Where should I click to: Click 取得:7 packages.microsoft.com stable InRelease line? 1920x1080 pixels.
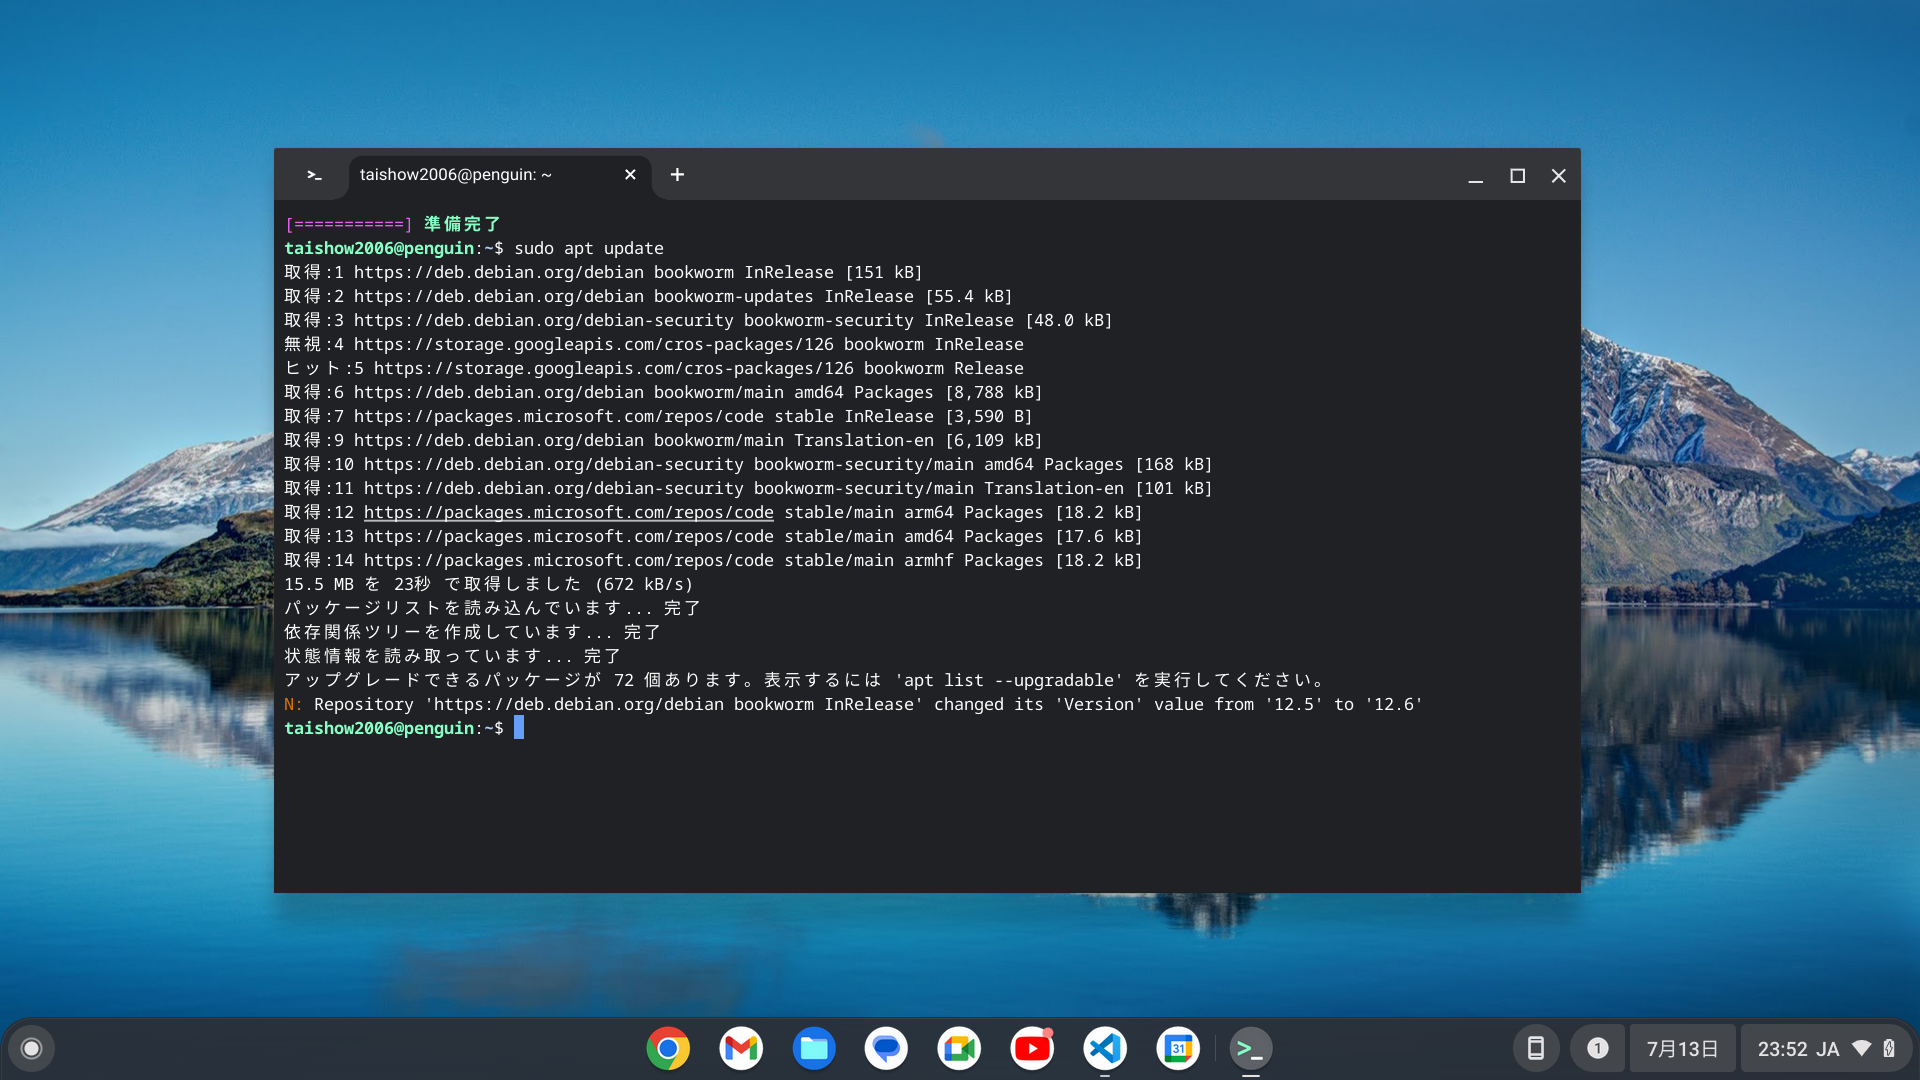click(658, 416)
